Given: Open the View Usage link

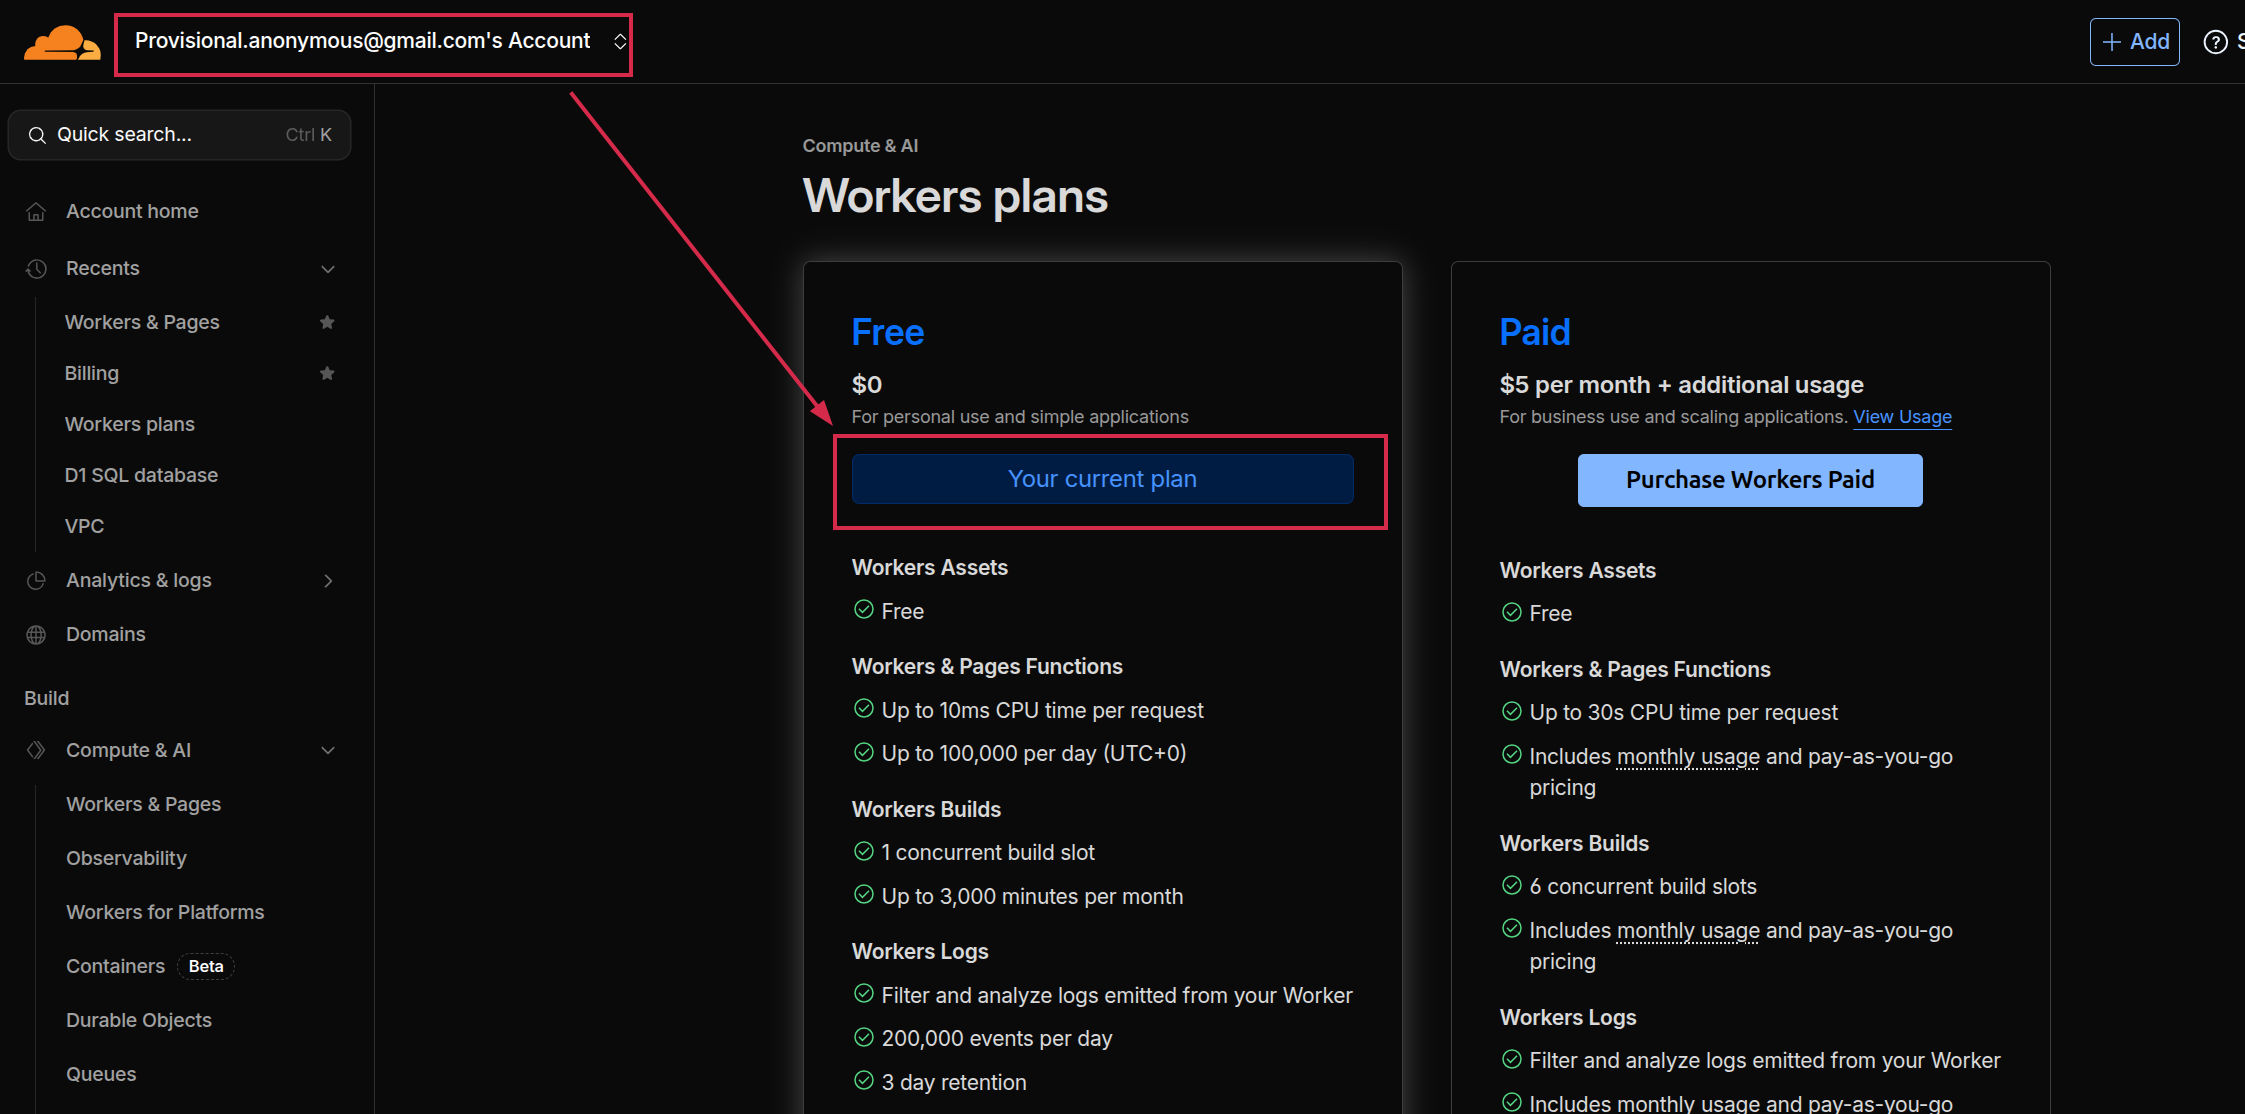Looking at the screenshot, I should (x=1901, y=417).
